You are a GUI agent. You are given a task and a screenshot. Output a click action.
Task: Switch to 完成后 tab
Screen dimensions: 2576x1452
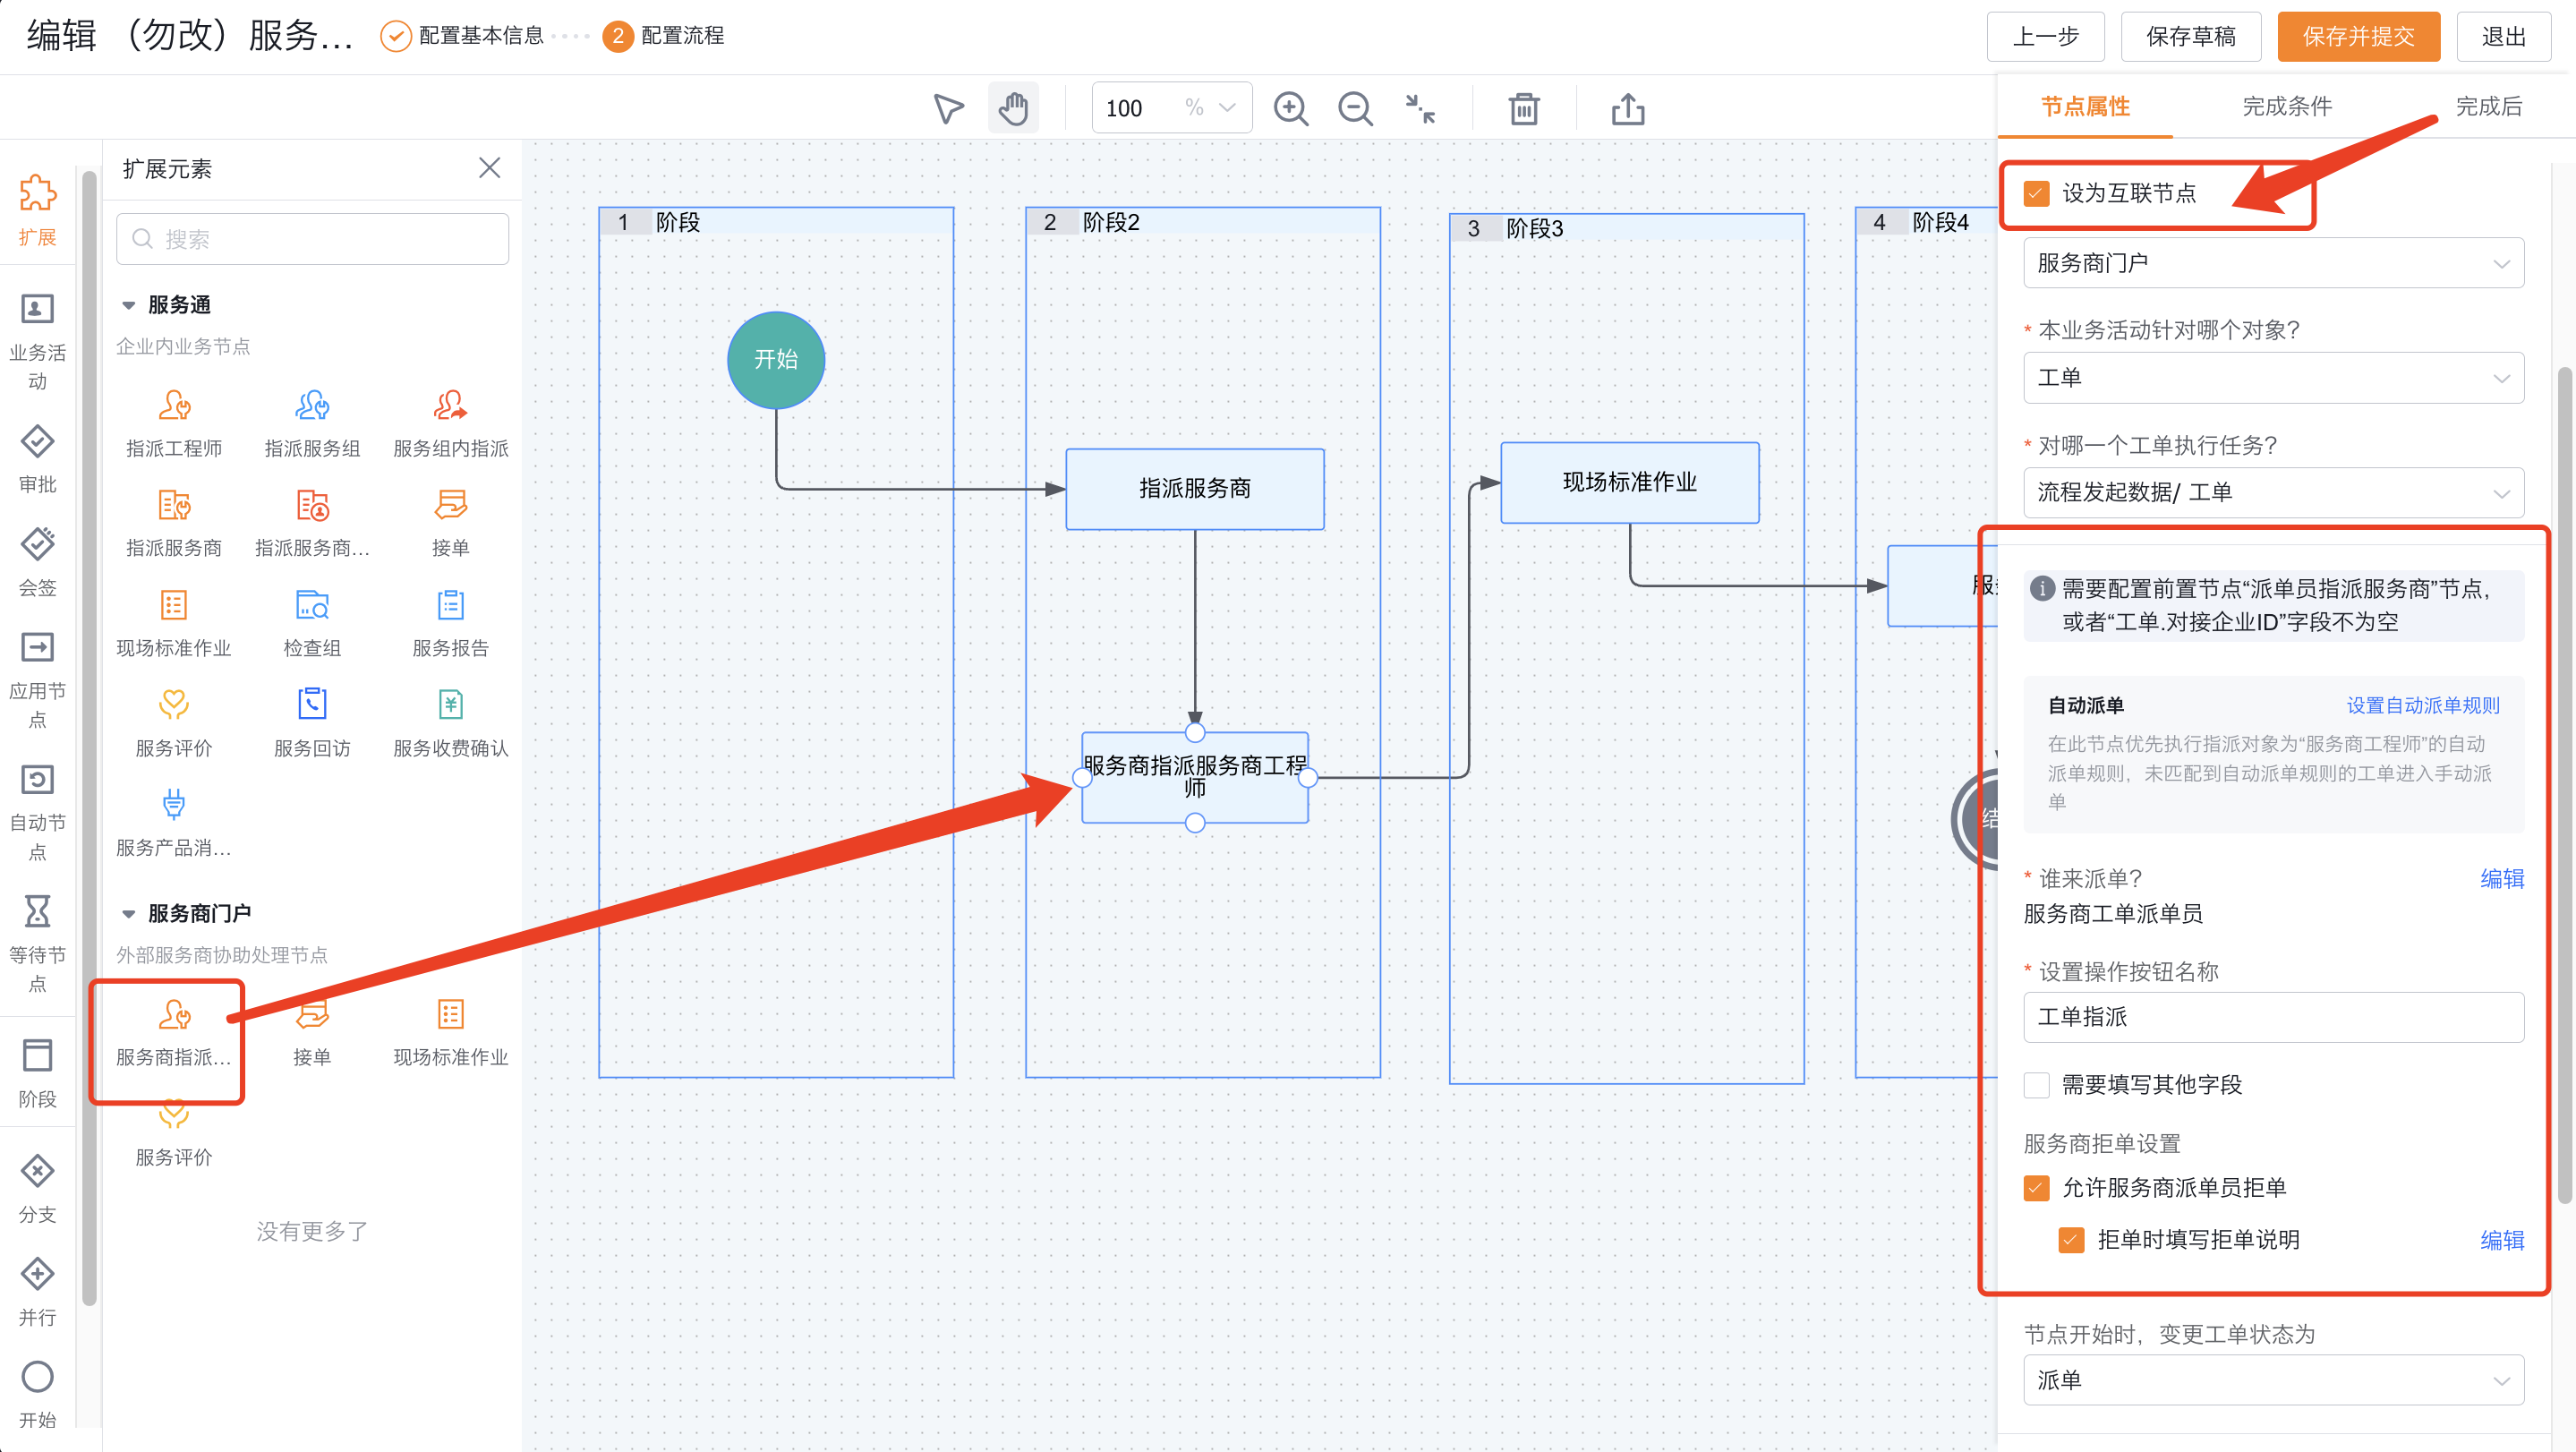pos(2488,106)
